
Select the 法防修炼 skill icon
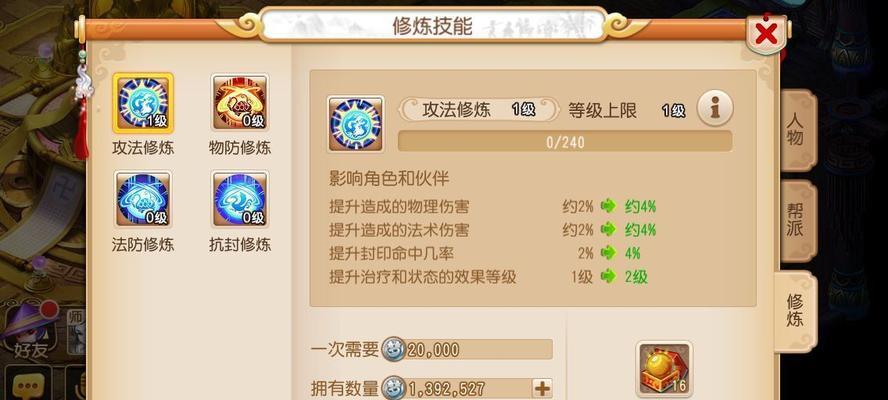[143, 199]
